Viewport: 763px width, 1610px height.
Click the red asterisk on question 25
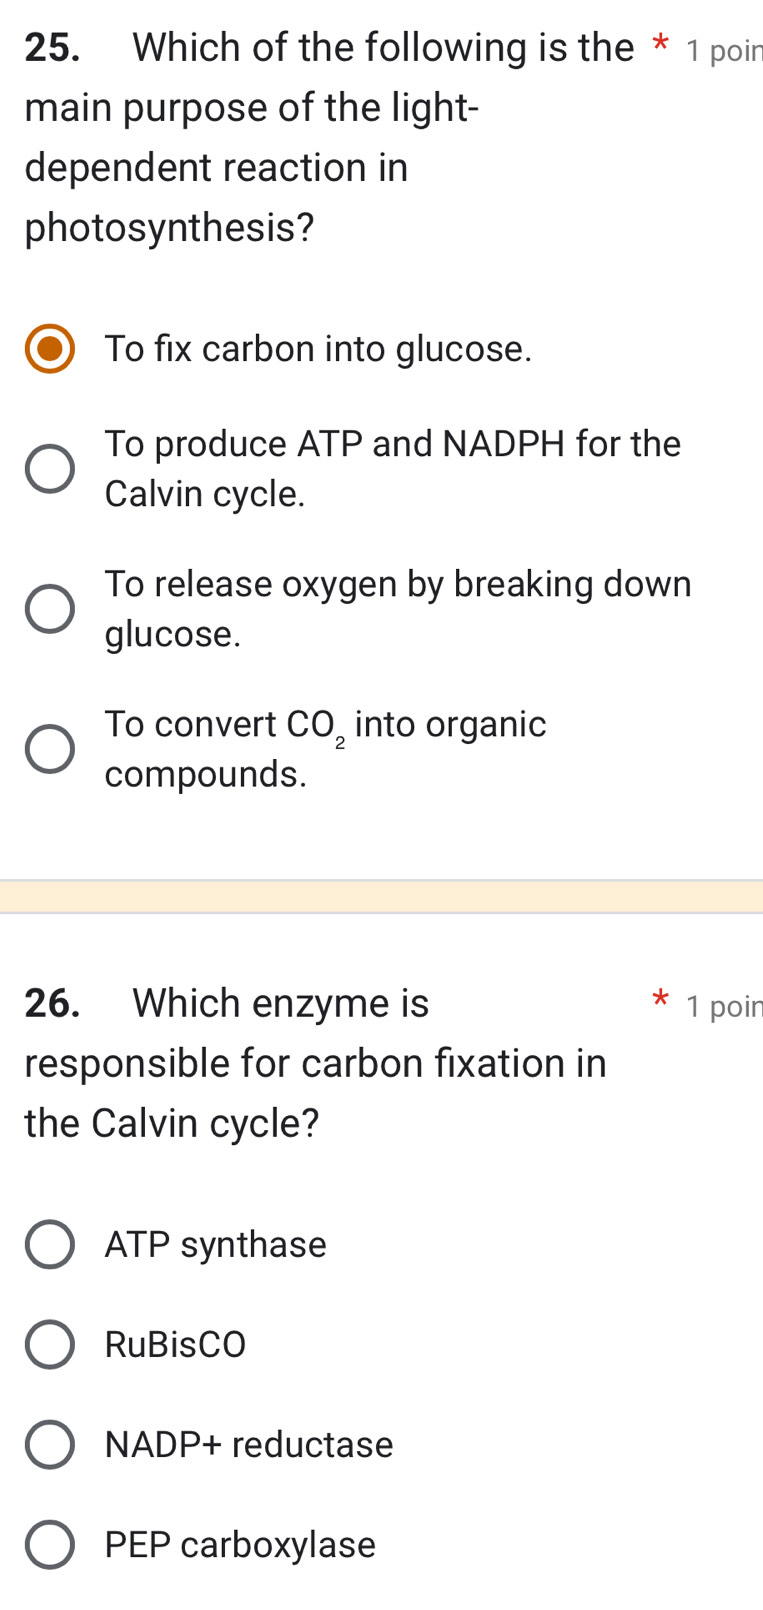click(660, 42)
